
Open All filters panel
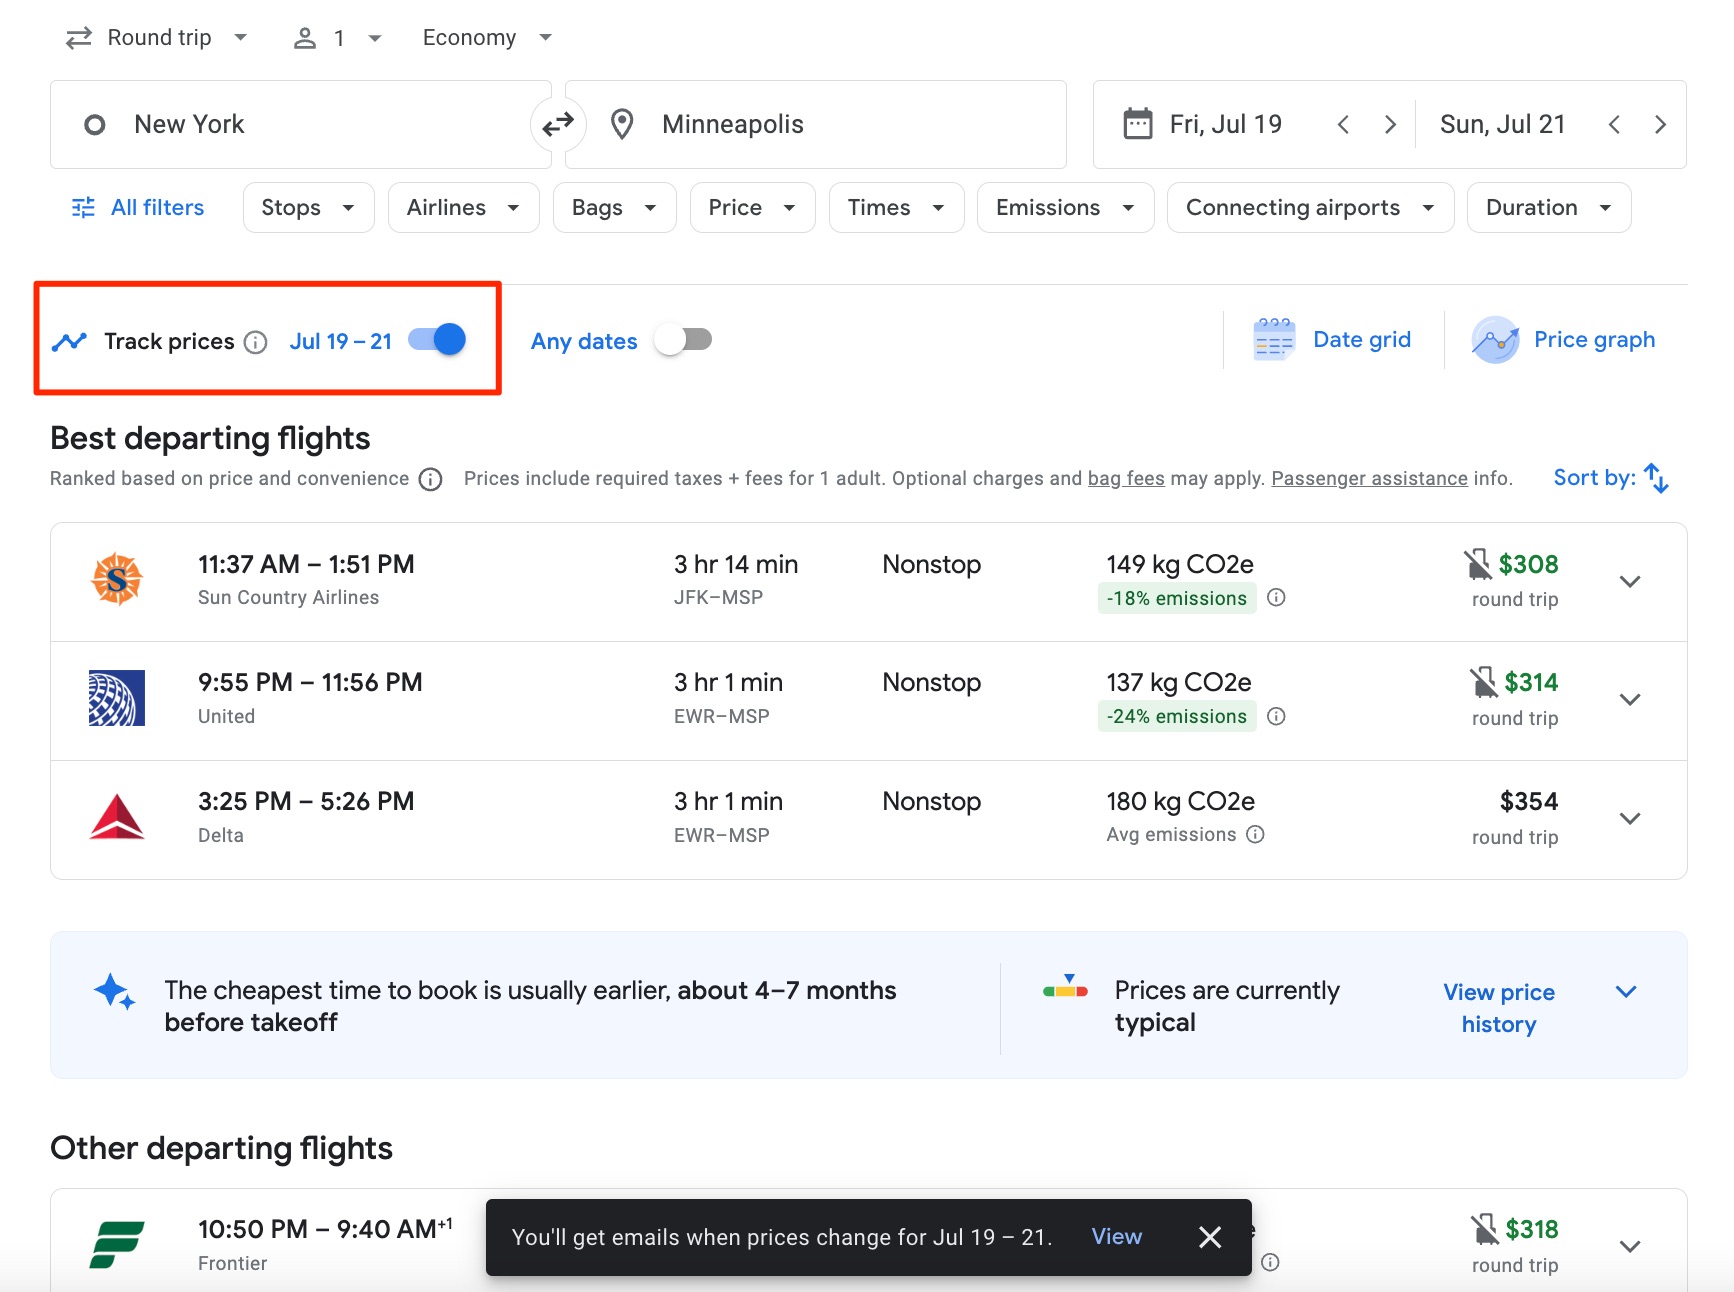coord(137,207)
